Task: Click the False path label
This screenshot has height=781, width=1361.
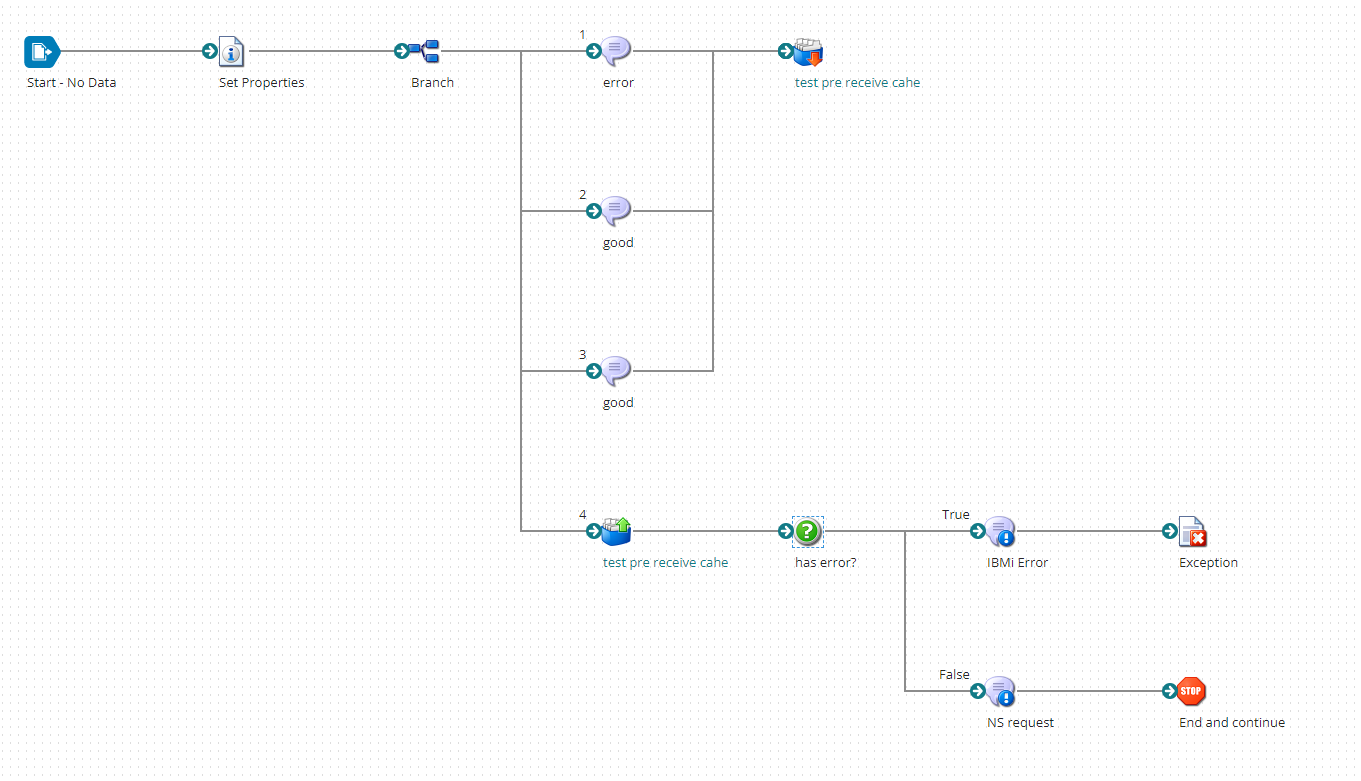Action: point(954,674)
